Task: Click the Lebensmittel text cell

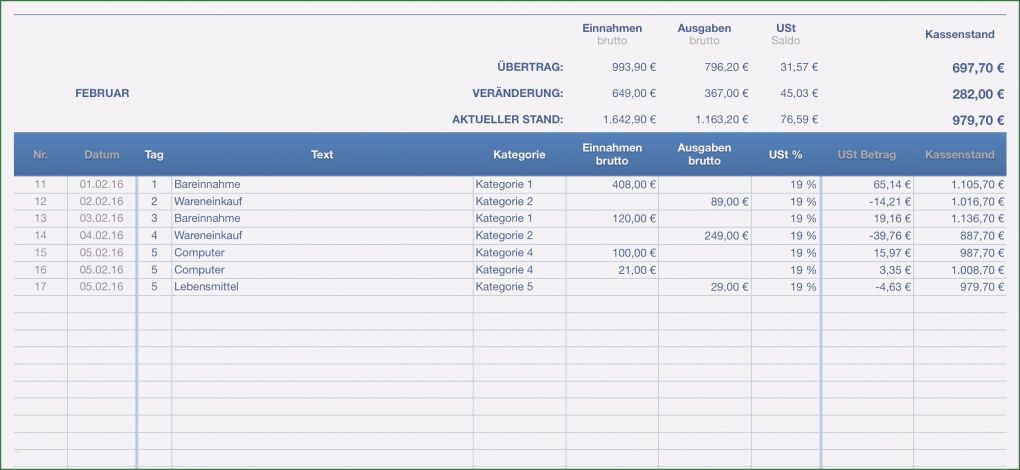Action: pos(205,287)
